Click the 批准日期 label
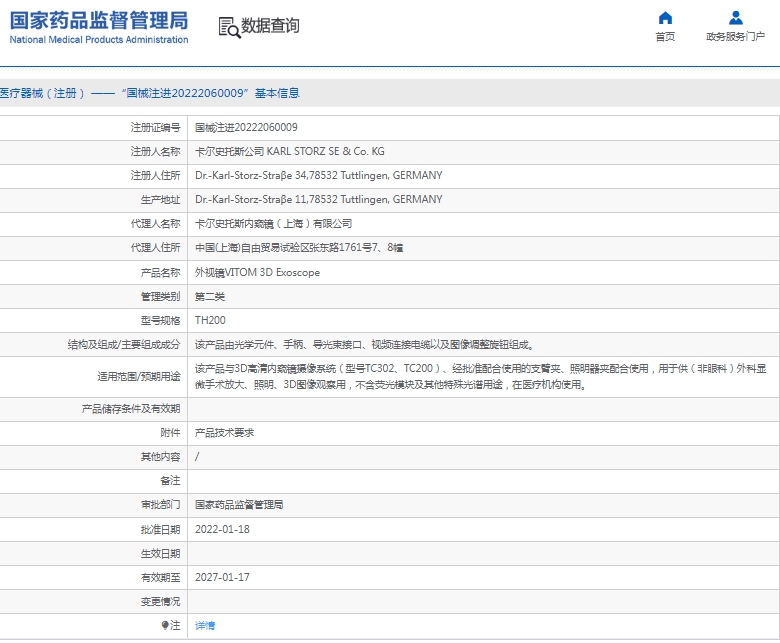 coord(160,530)
